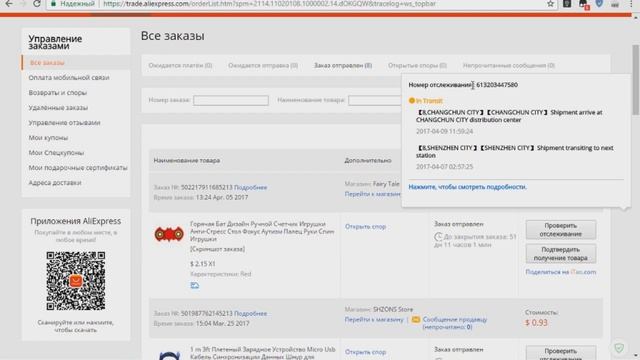Viewport: 640px width, 360px height.
Task: Switch to 'Ожидается платеж' tab
Action: 180,65
